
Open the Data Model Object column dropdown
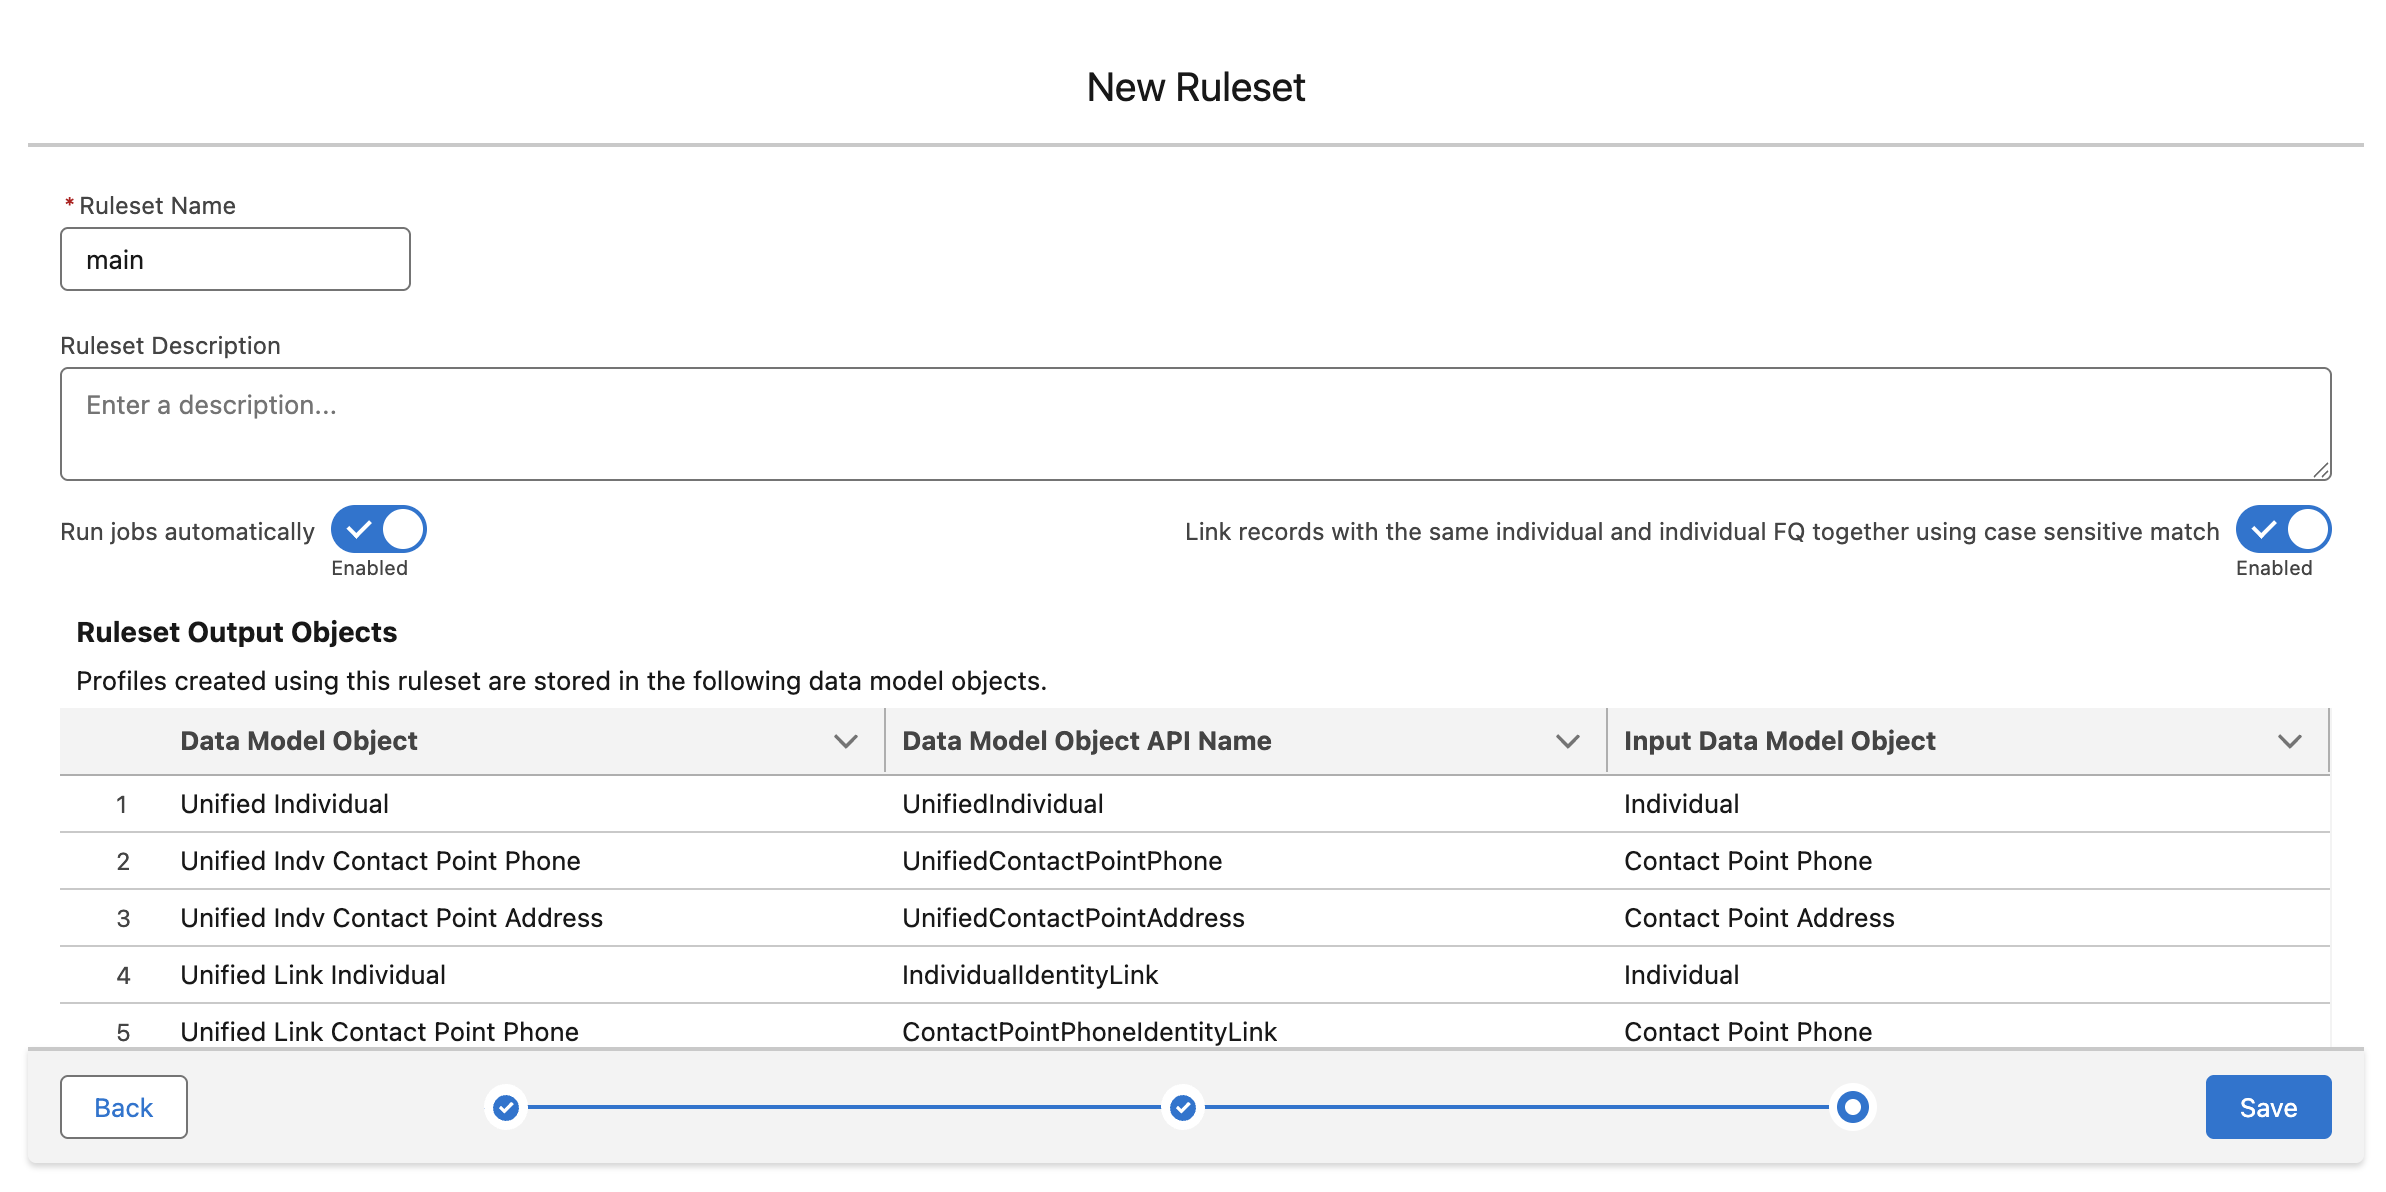click(x=845, y=741)
